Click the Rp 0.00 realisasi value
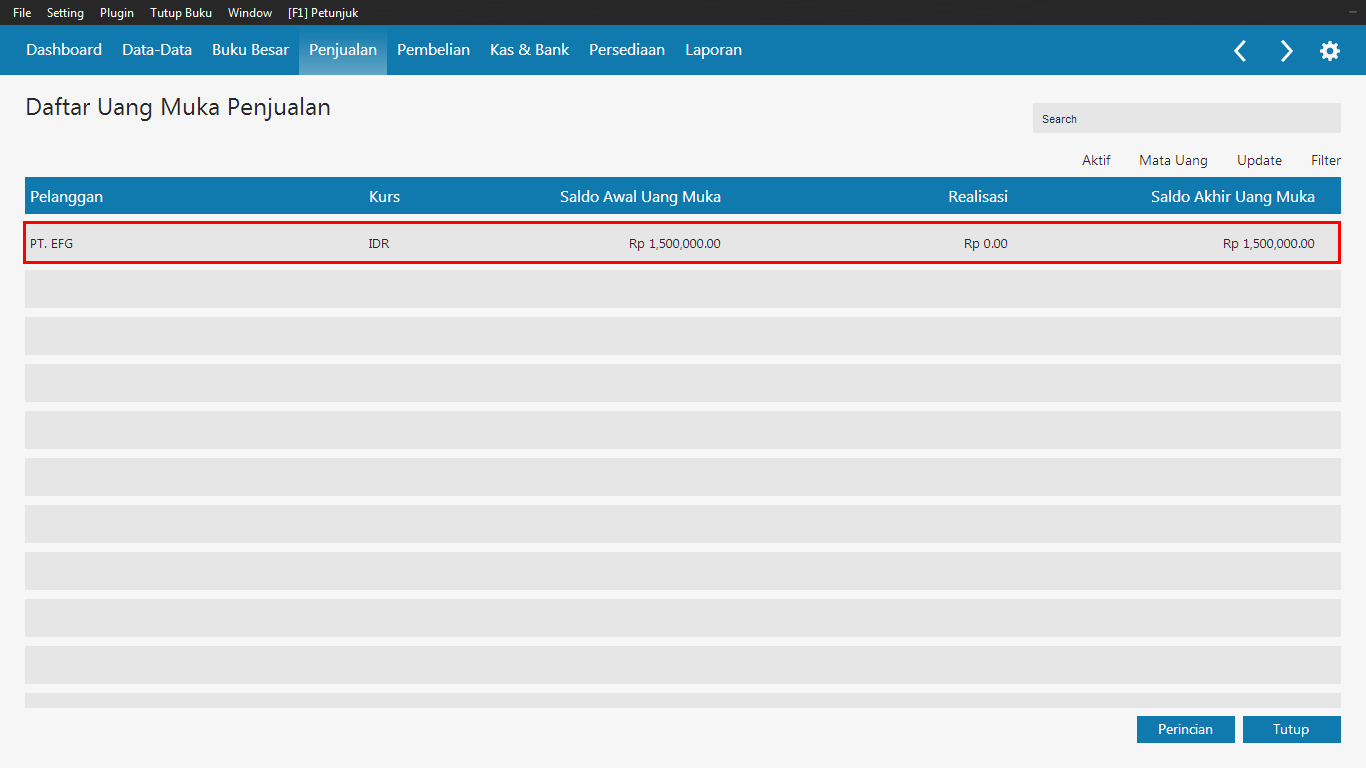This screenshot has height=768, width=1366. 985,243
